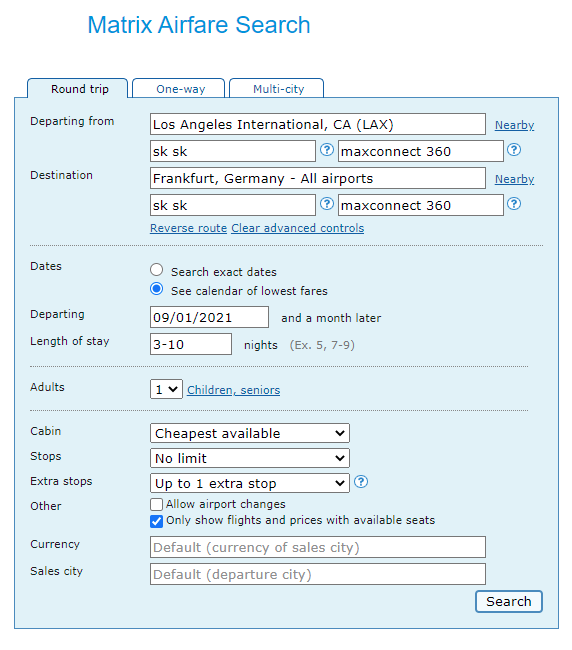Switch to the One-way tab

tap(179, 88)
